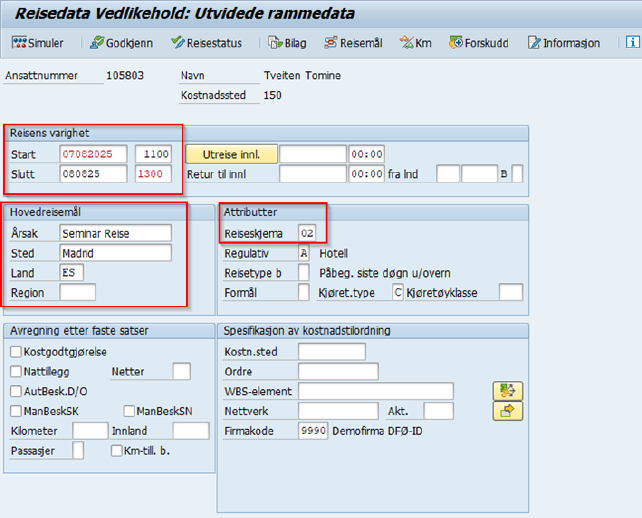
Task: Click the Retur til innl time field
Action: click(366, 174)
